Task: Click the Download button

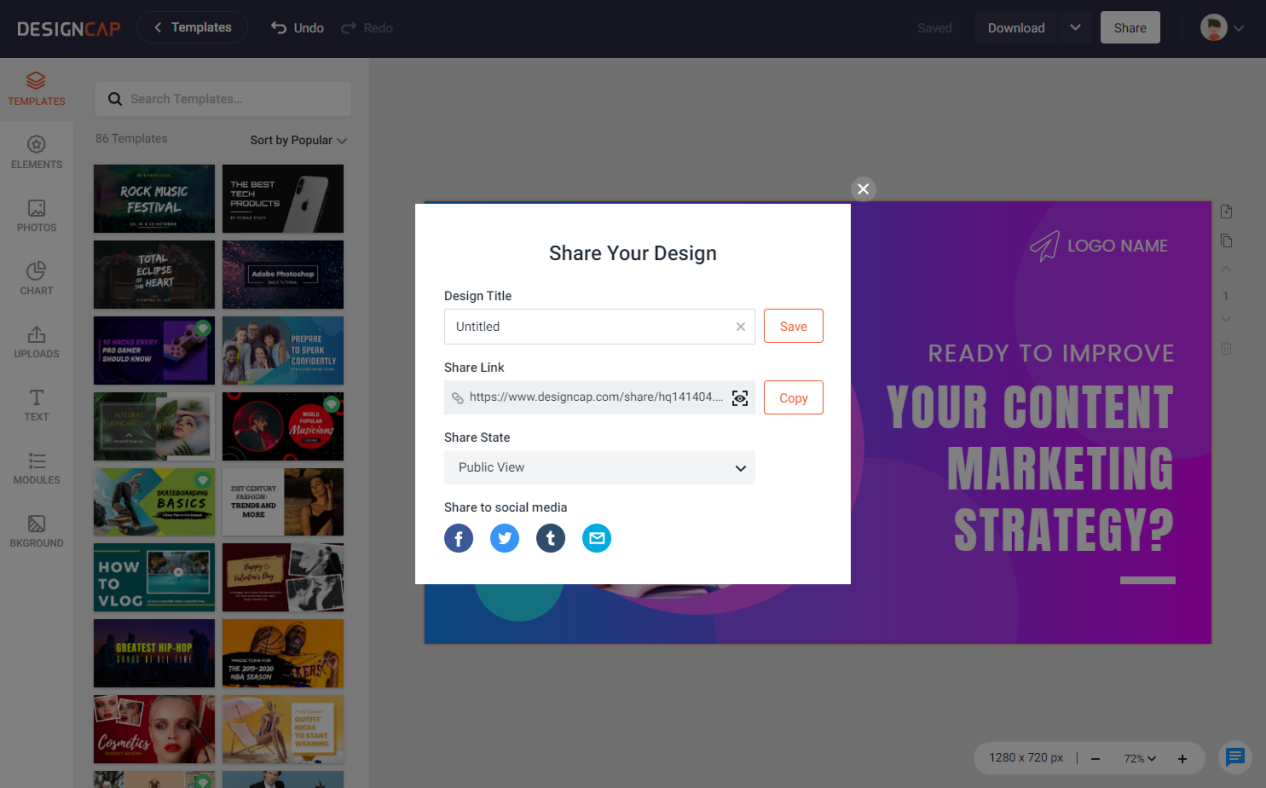Action: point(1016,28)
